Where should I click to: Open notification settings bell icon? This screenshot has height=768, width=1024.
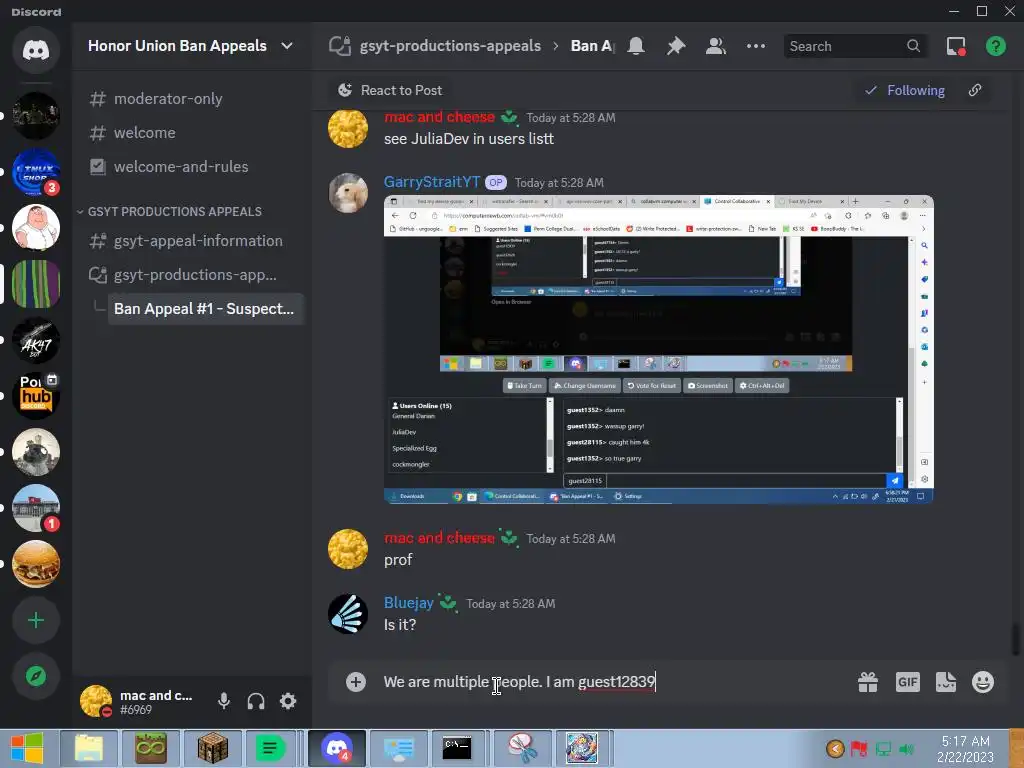(x=636, y=46)
